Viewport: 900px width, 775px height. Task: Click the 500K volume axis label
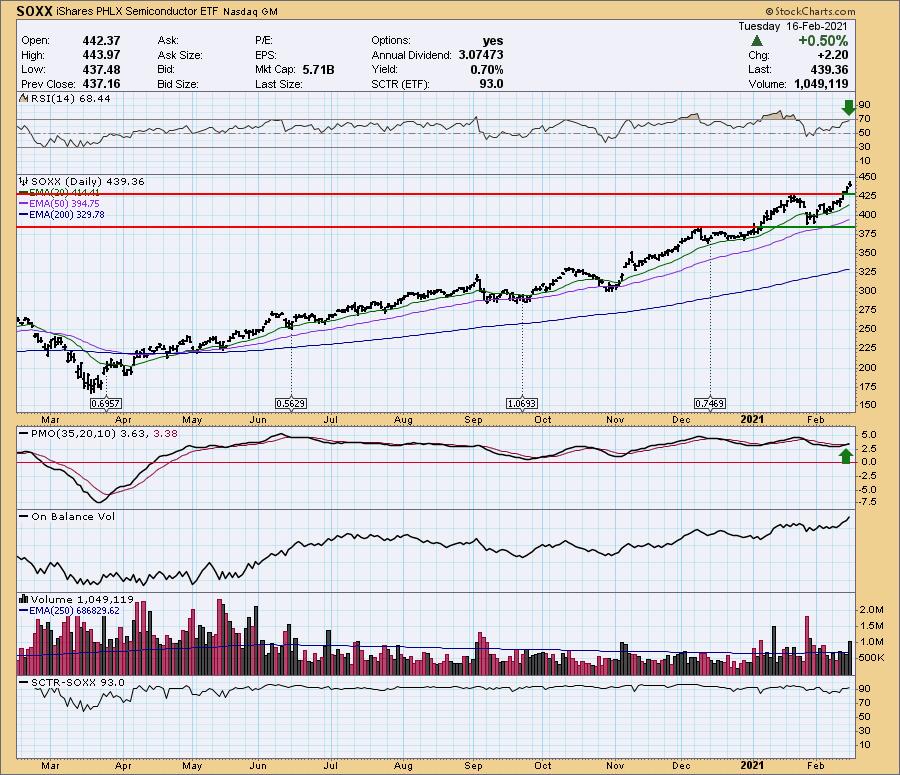(x=871, y=658)
